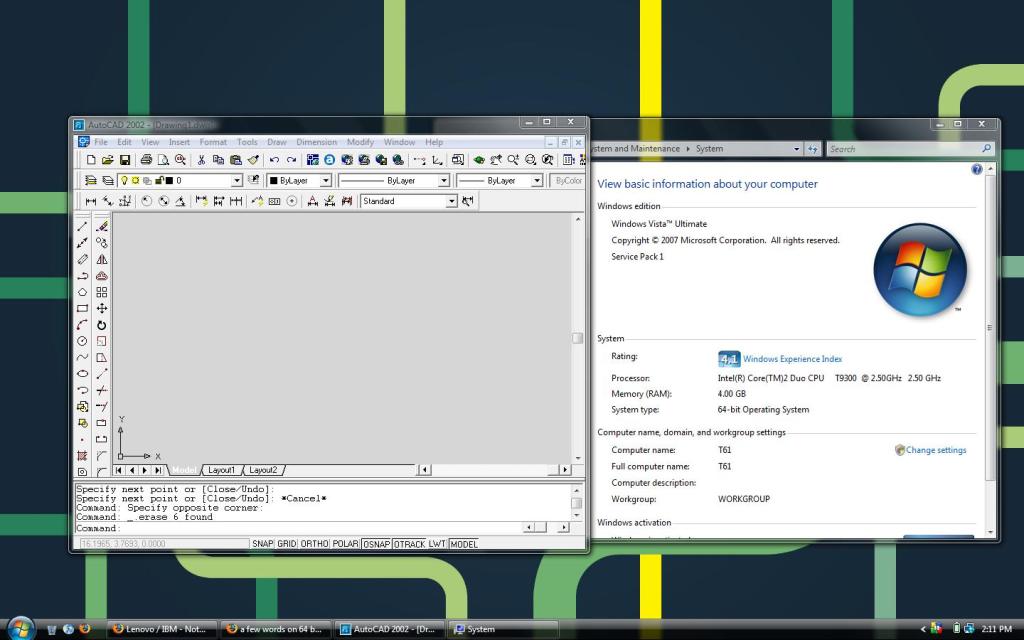Toggle POLAR tracking in status bar

pyautogui.click(x=345, y=543)
